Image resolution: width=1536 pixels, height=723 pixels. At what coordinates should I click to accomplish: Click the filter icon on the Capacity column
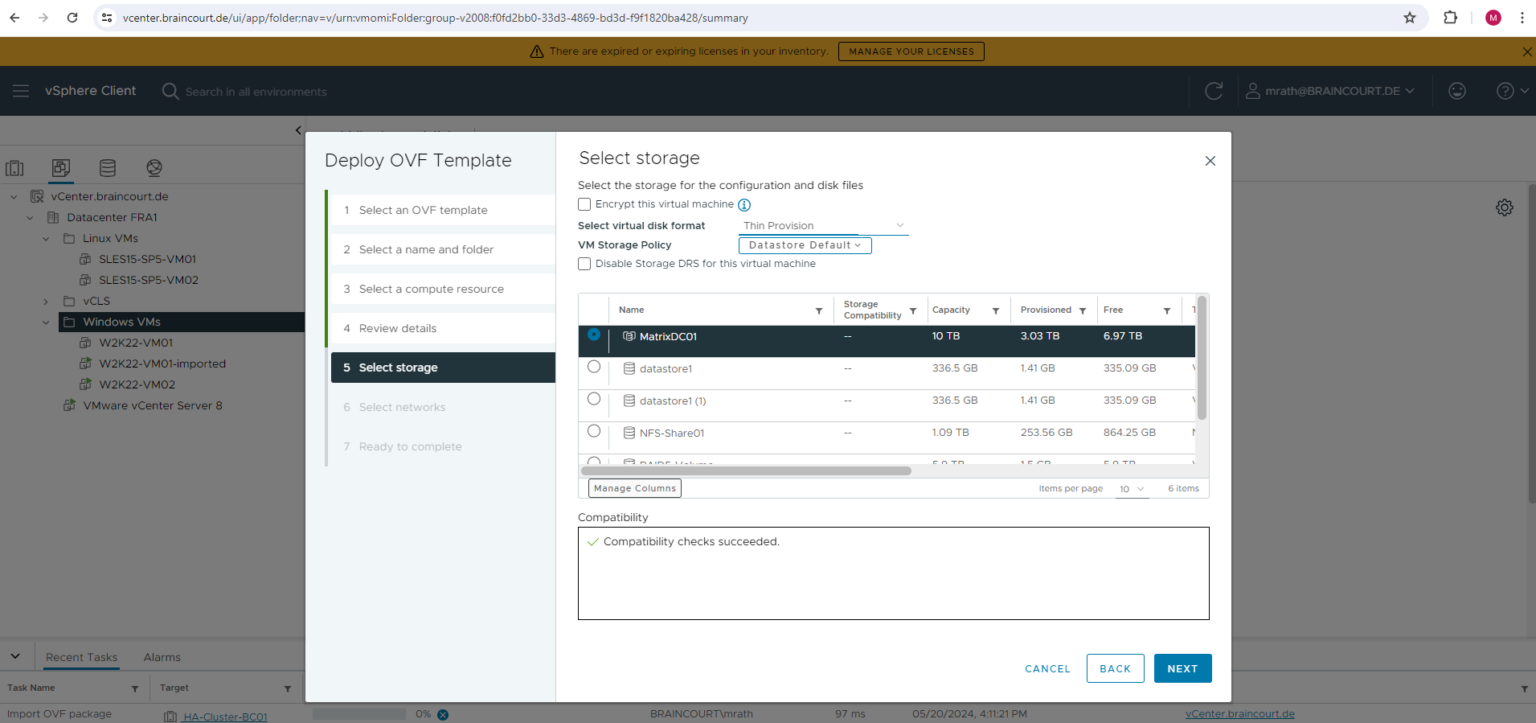997,309
